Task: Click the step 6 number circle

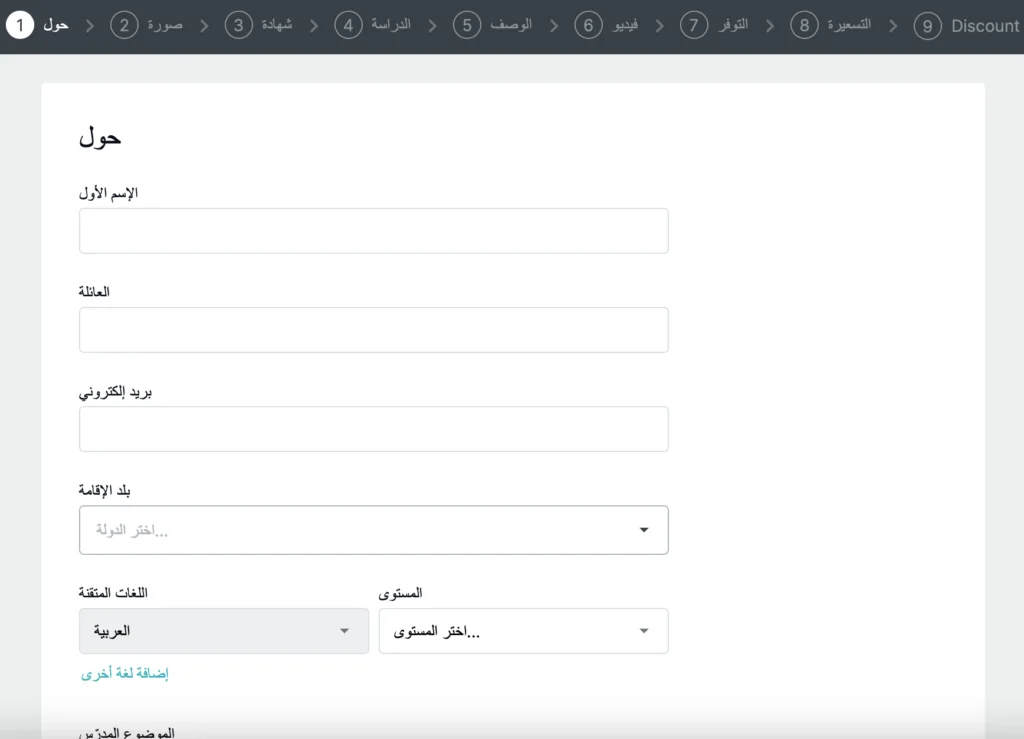Action: 588,25
